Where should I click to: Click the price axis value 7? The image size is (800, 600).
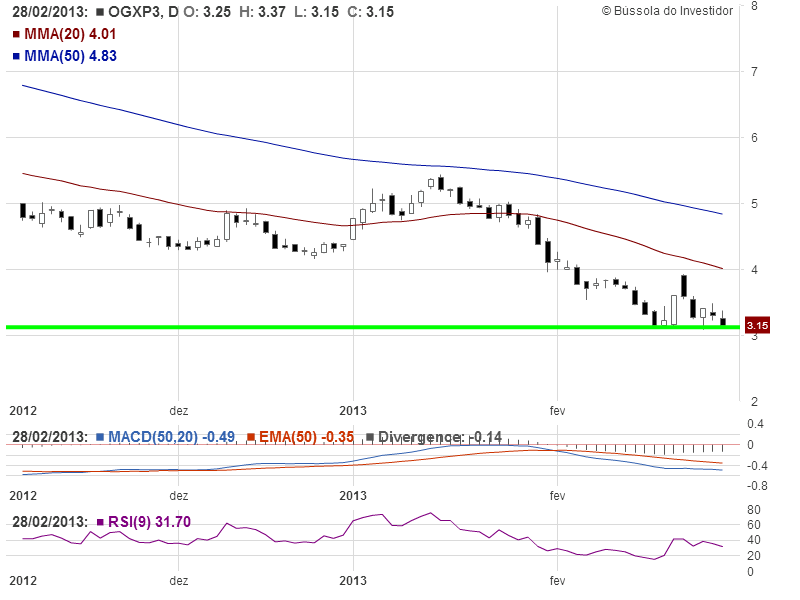click(754, 71)
